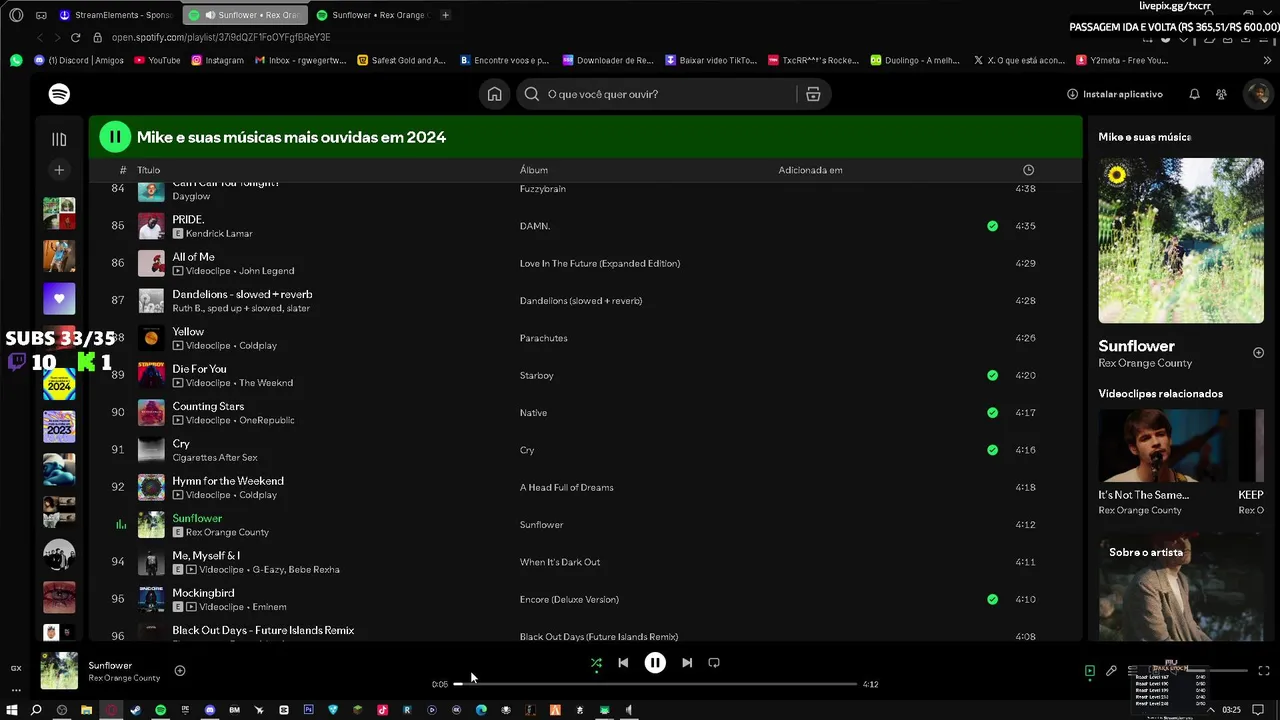Toggle saved checkmark for Counting Stars
1280x720 pixels.
coord(992,412)
